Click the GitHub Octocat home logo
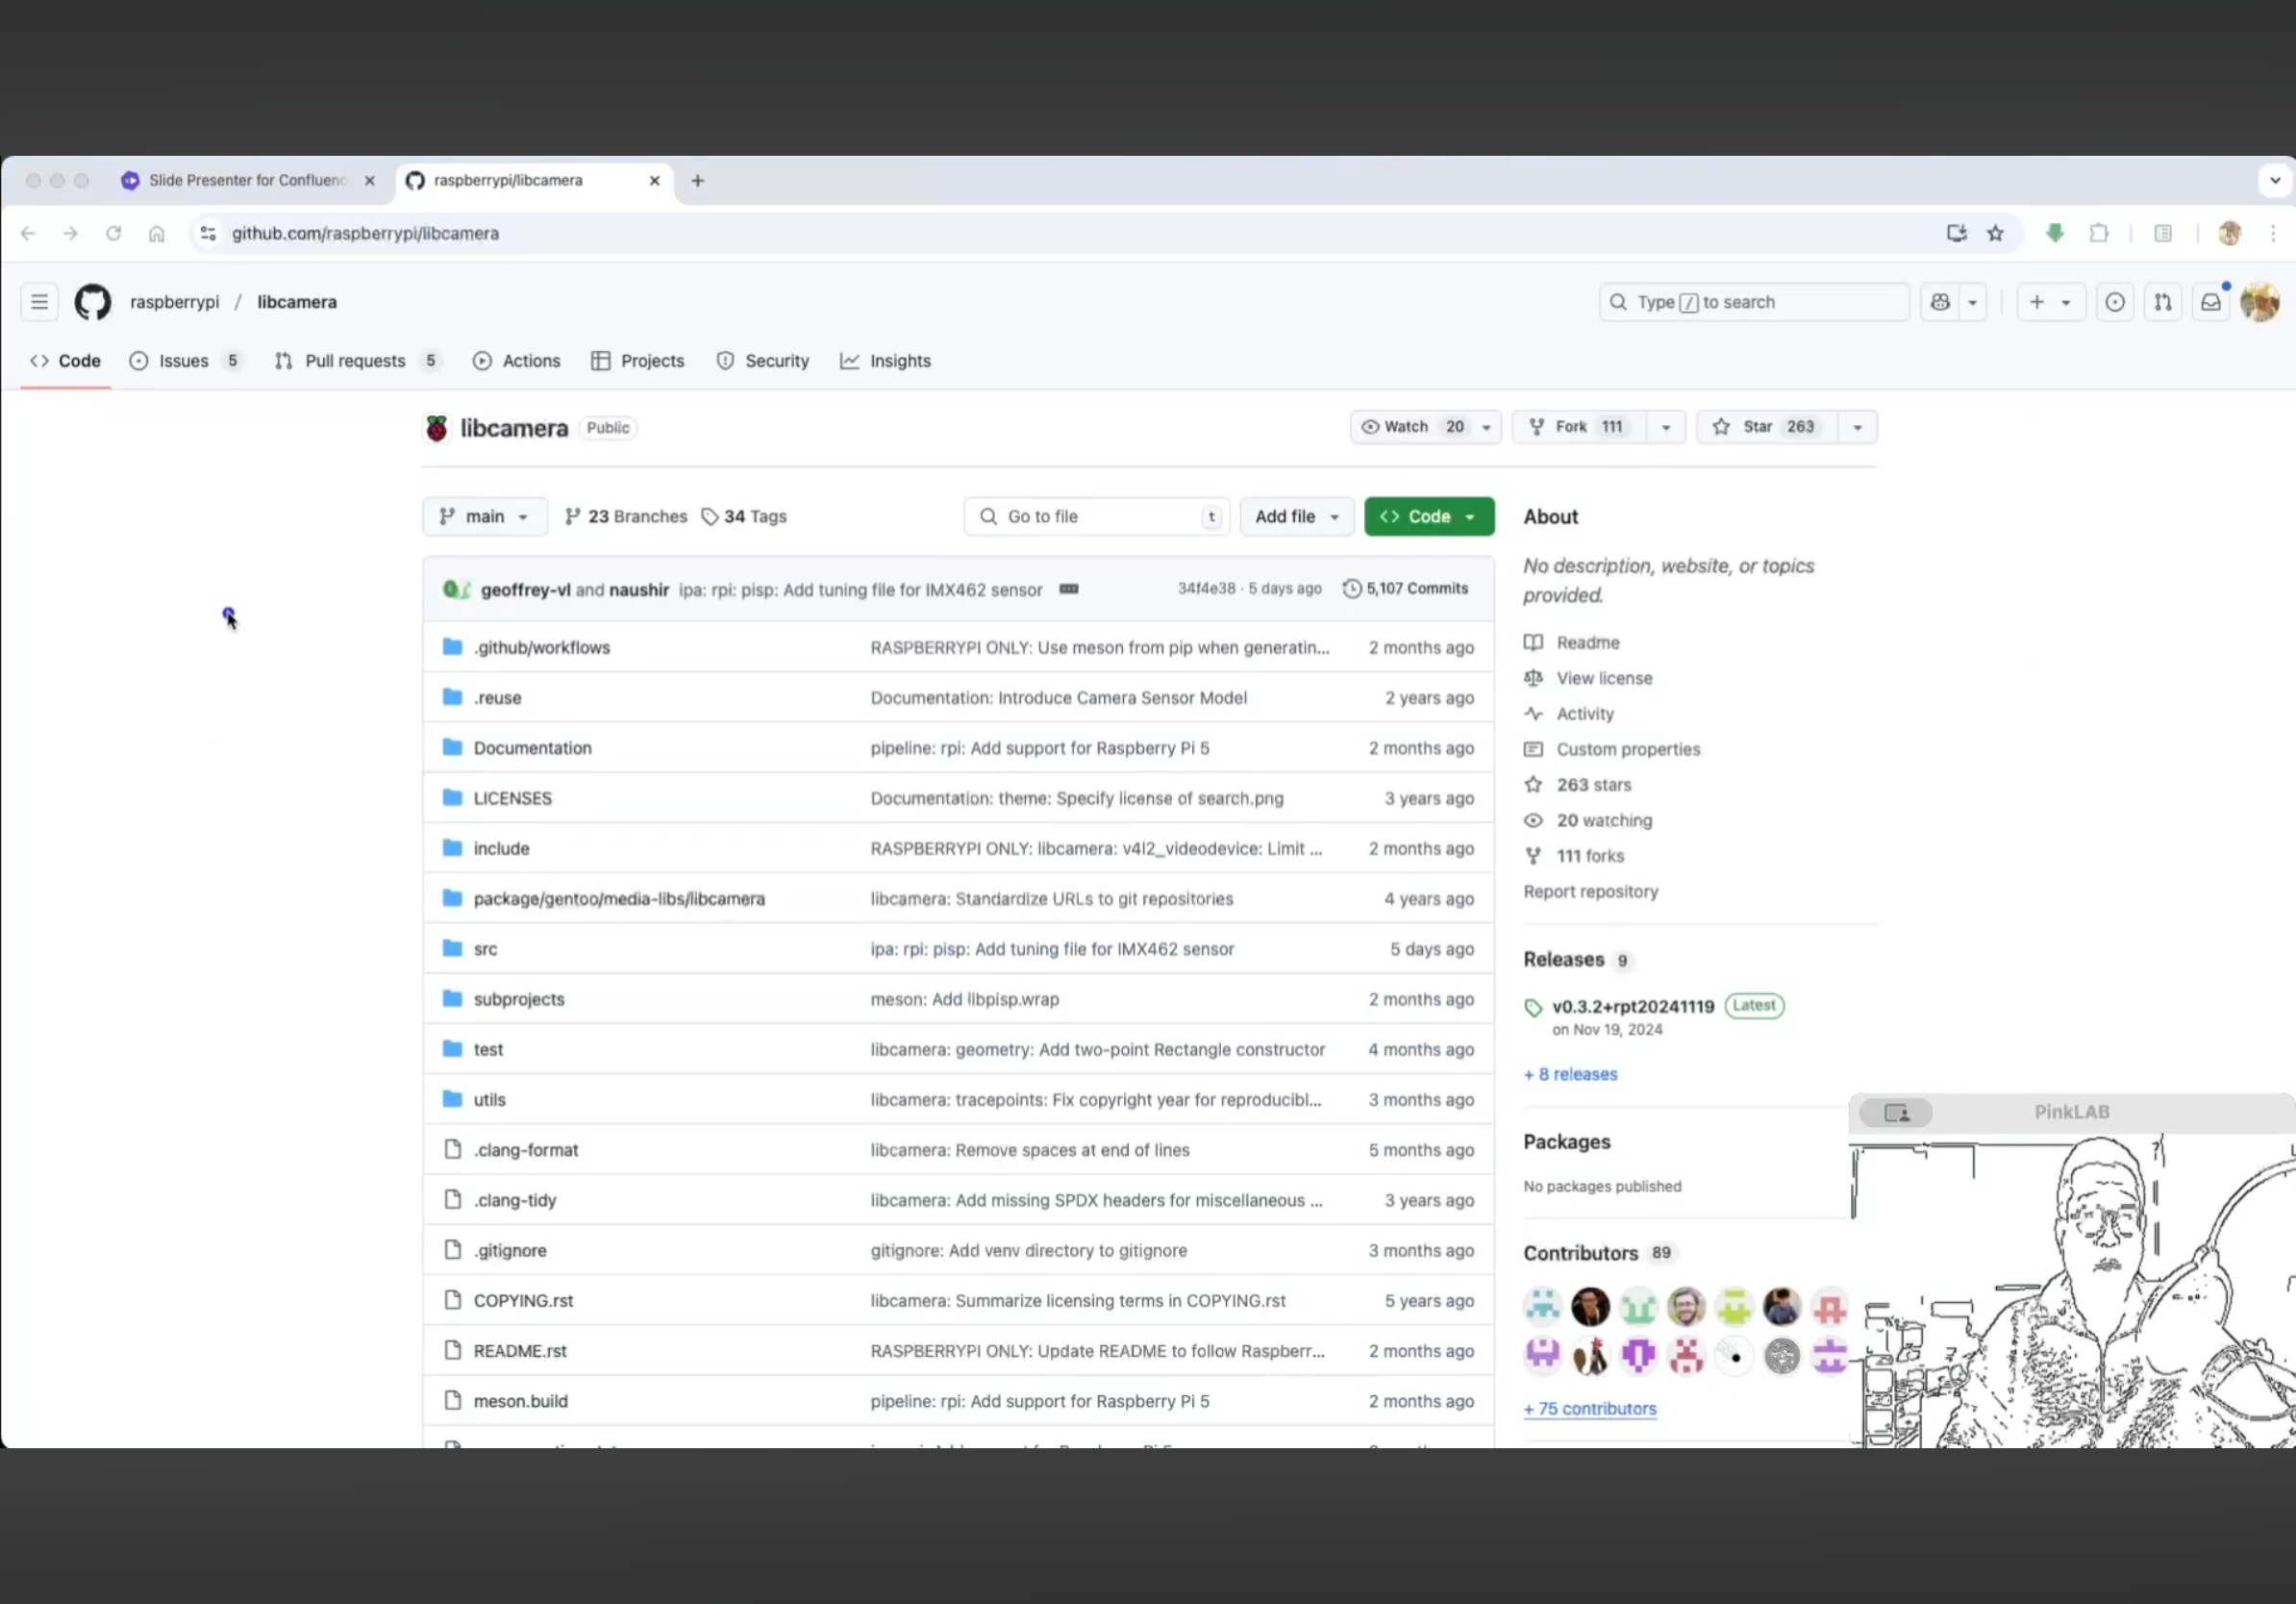 [x=93, y=302]
